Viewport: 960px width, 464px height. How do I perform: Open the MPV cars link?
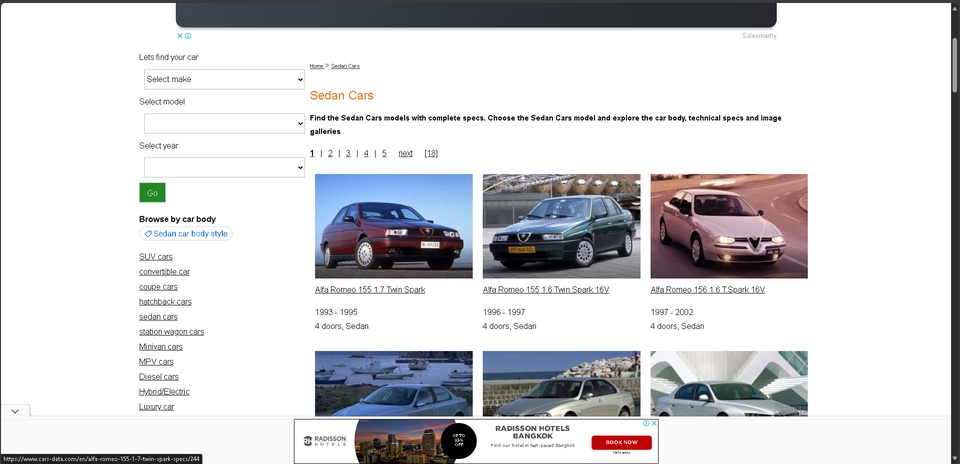click(x=156, y=362)
